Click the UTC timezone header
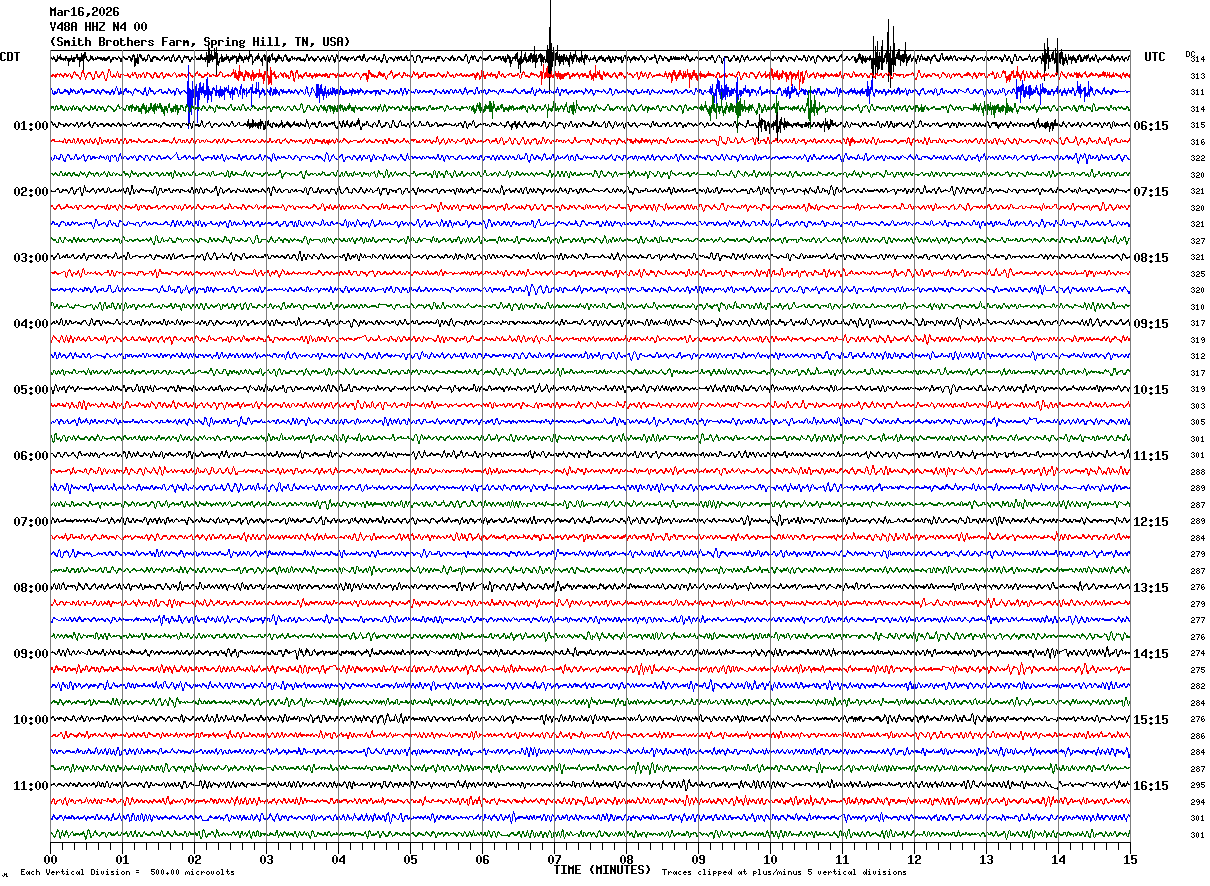 (x=1155, y=57)
